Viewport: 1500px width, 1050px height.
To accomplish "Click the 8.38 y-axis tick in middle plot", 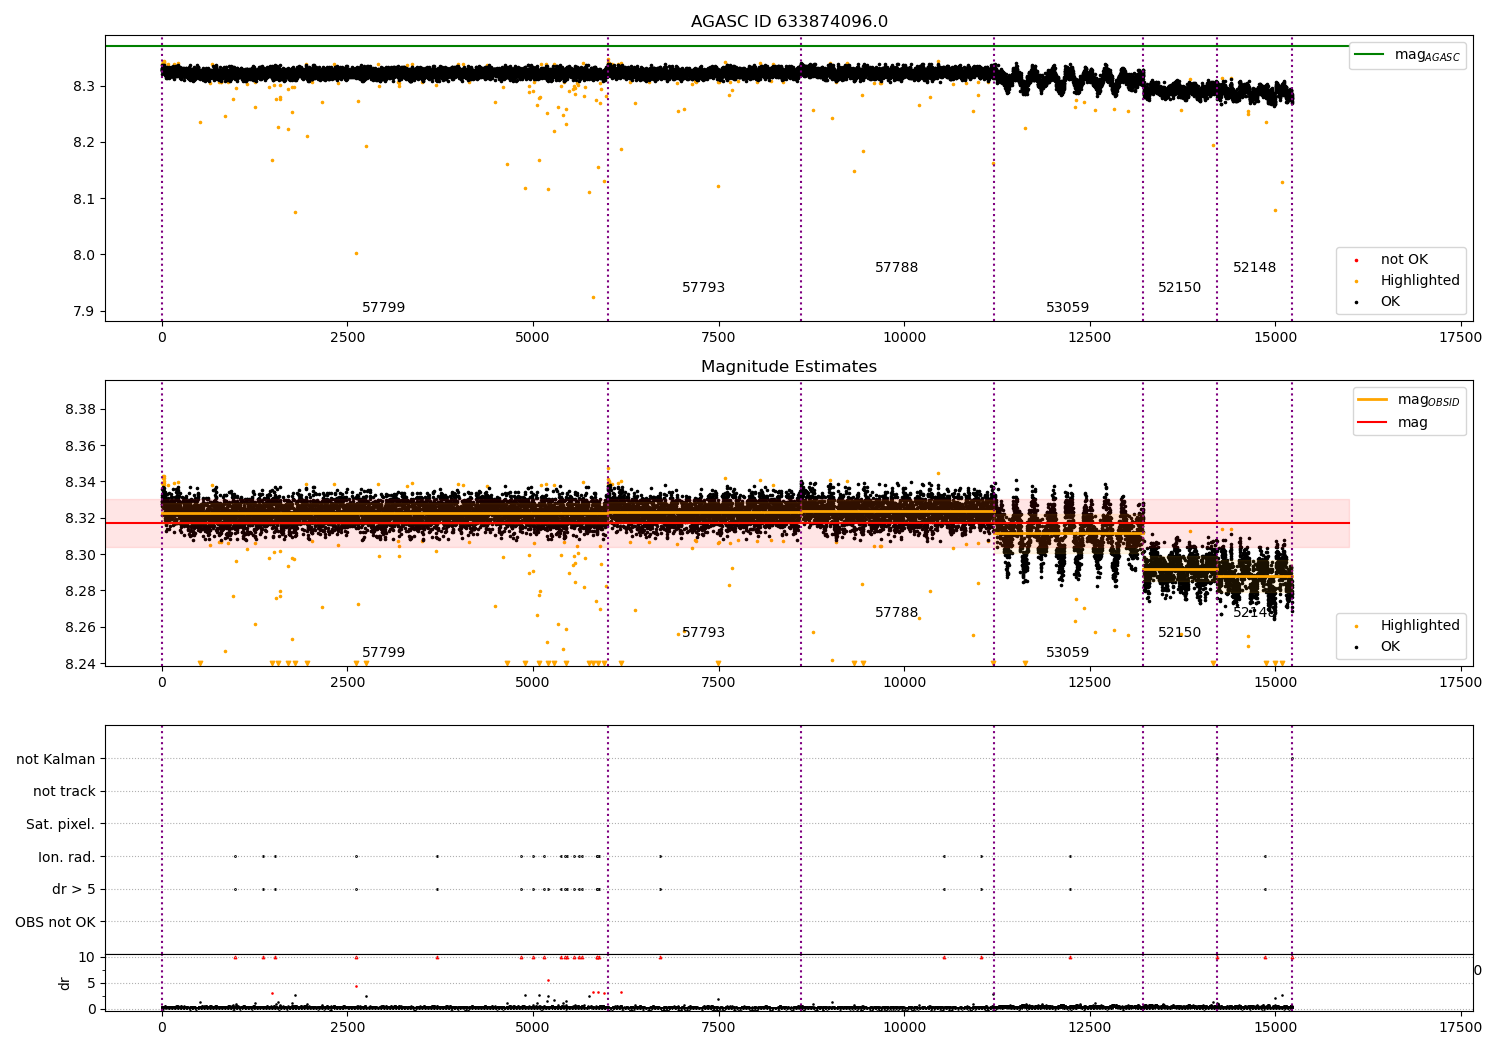I will click(x=80, y=410).
